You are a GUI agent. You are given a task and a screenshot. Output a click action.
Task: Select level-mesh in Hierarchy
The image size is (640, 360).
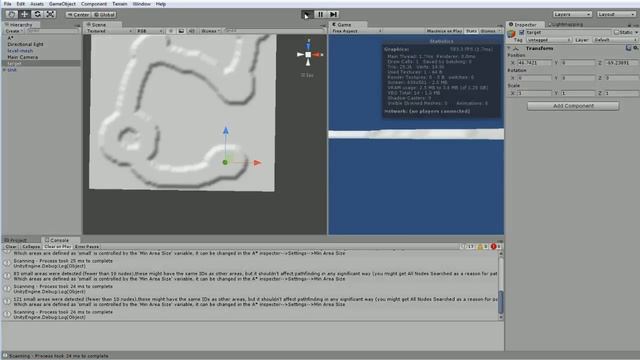(x=20, y=51)
